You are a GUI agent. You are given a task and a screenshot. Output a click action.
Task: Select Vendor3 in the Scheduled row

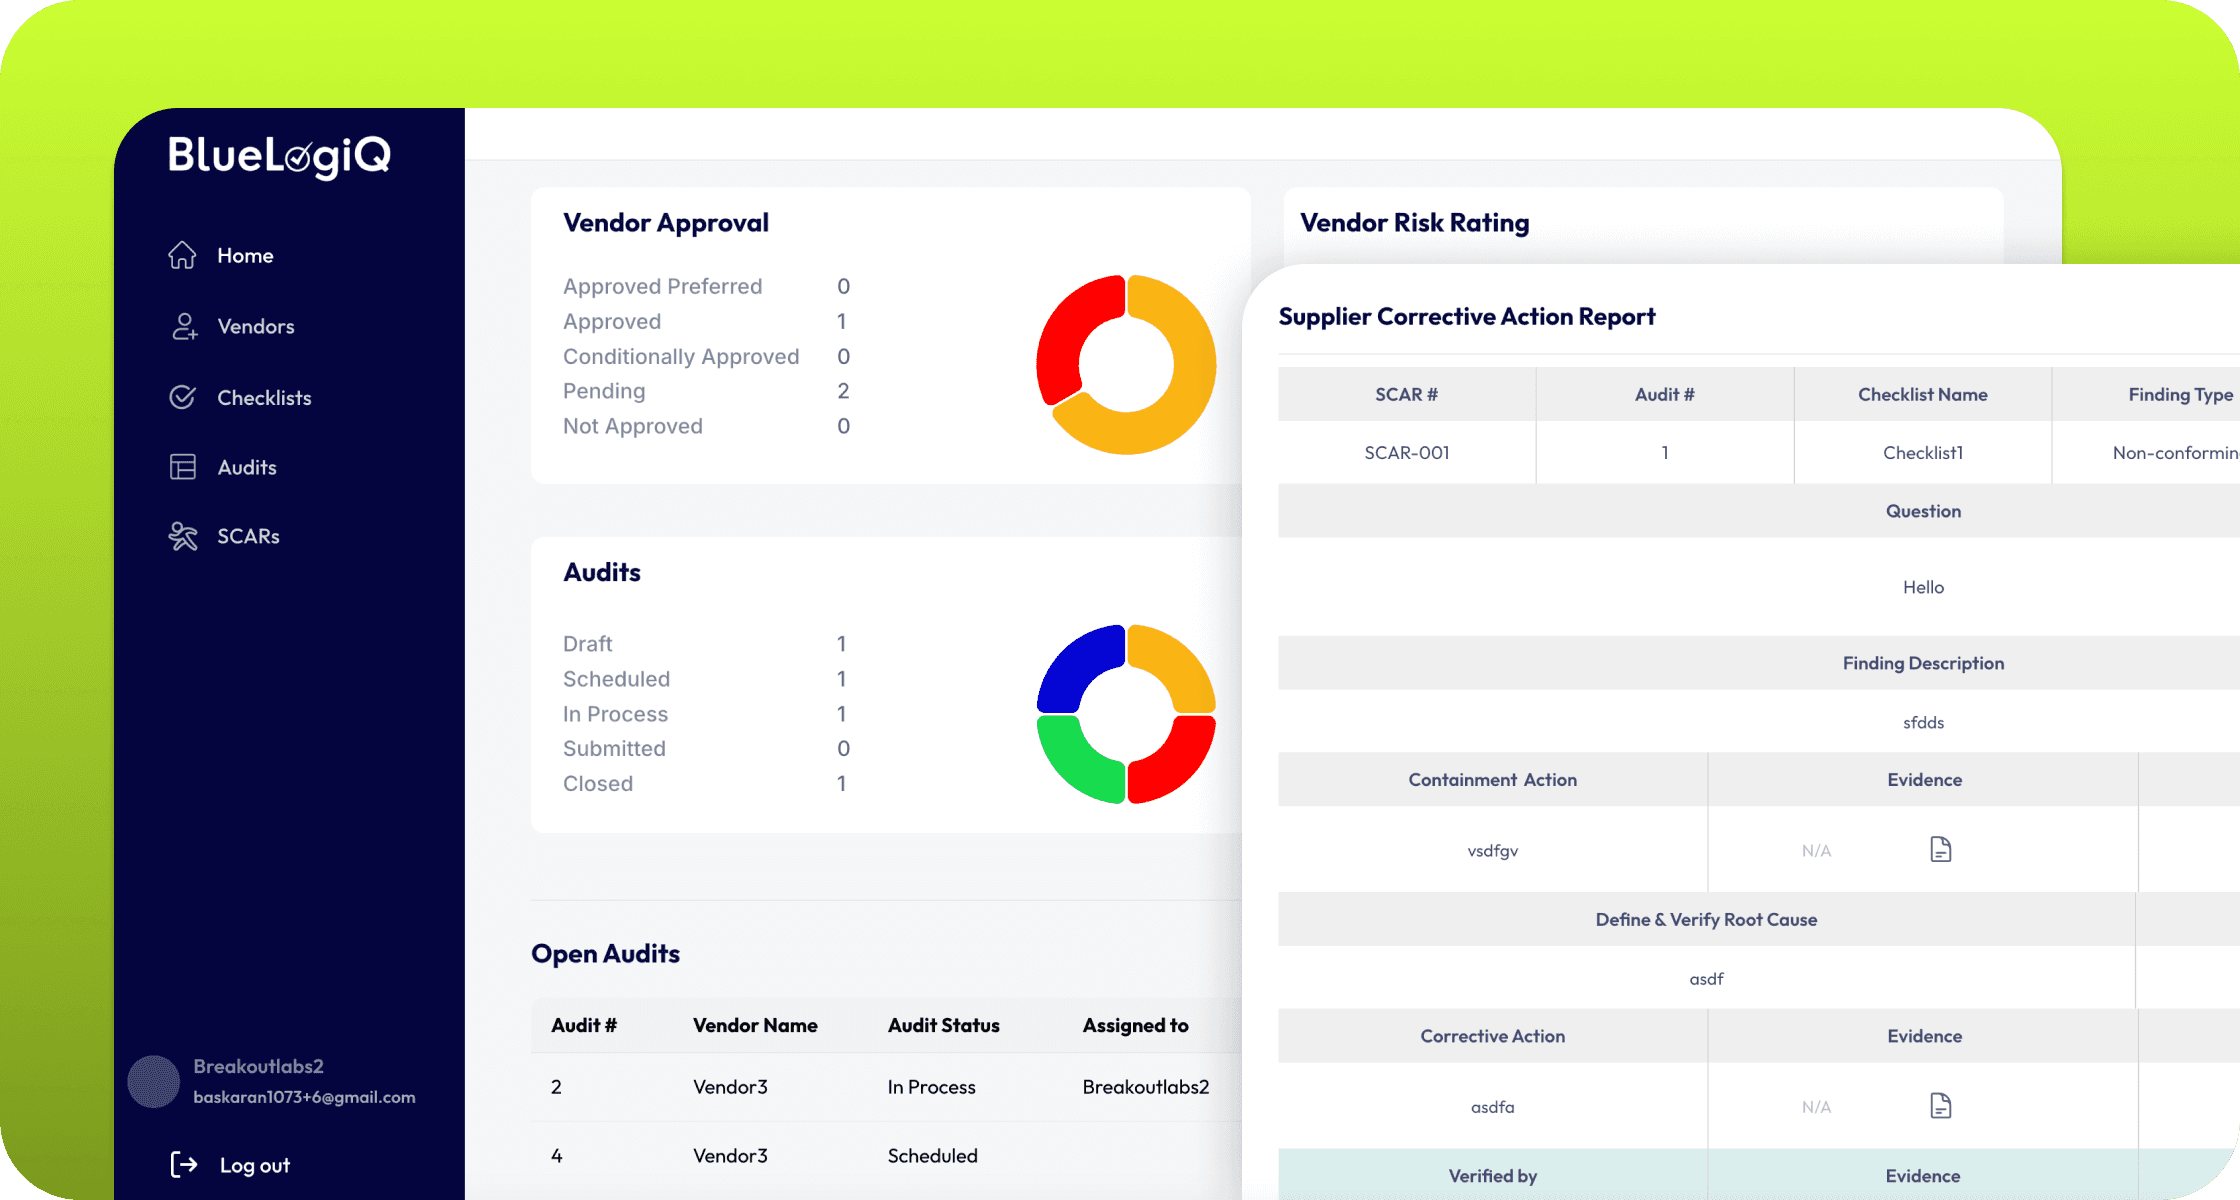pos(730,1156)
